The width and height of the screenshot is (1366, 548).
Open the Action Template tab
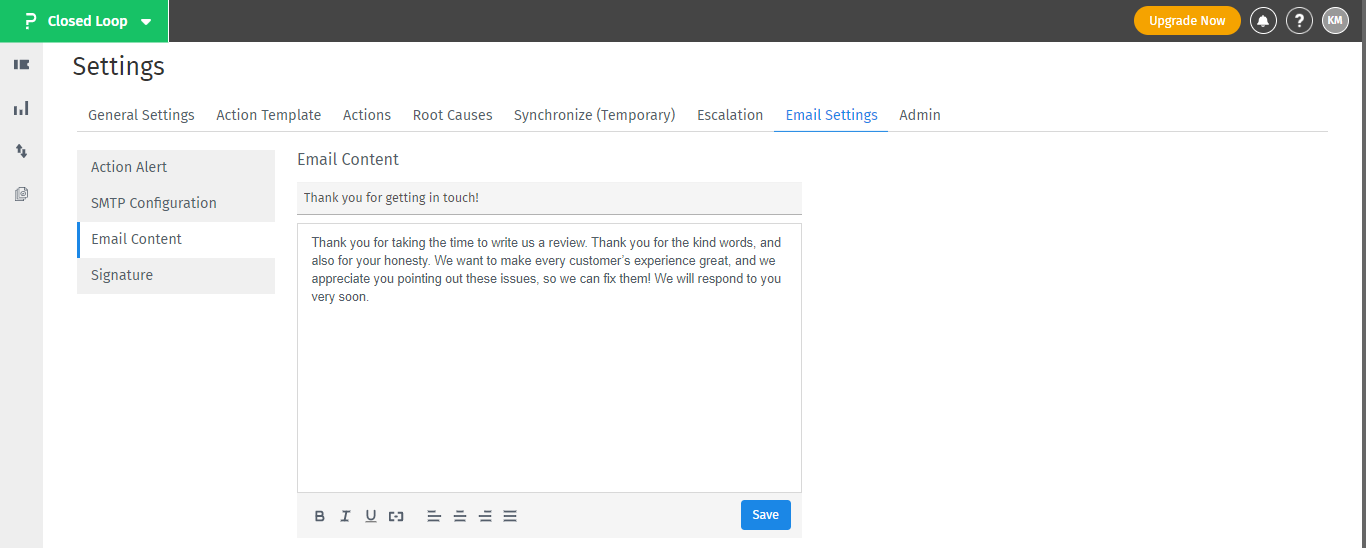pyautogui.click(x=269, y=115)
